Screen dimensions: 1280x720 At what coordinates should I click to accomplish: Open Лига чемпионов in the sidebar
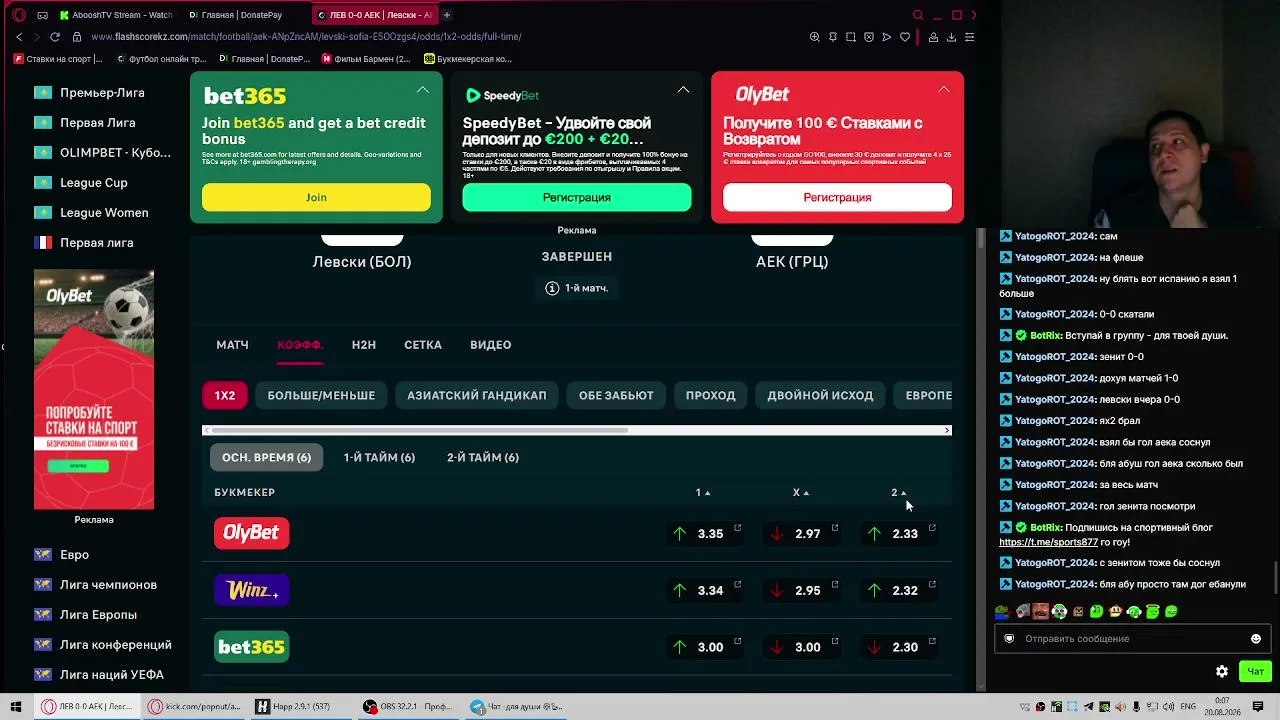108,585
